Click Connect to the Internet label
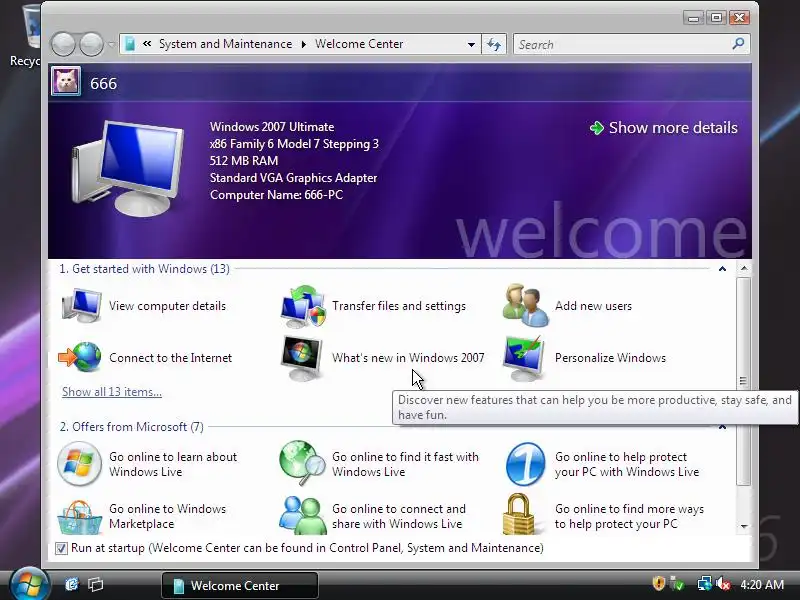The width and height of the screenshot is (800, 600). 170,358
